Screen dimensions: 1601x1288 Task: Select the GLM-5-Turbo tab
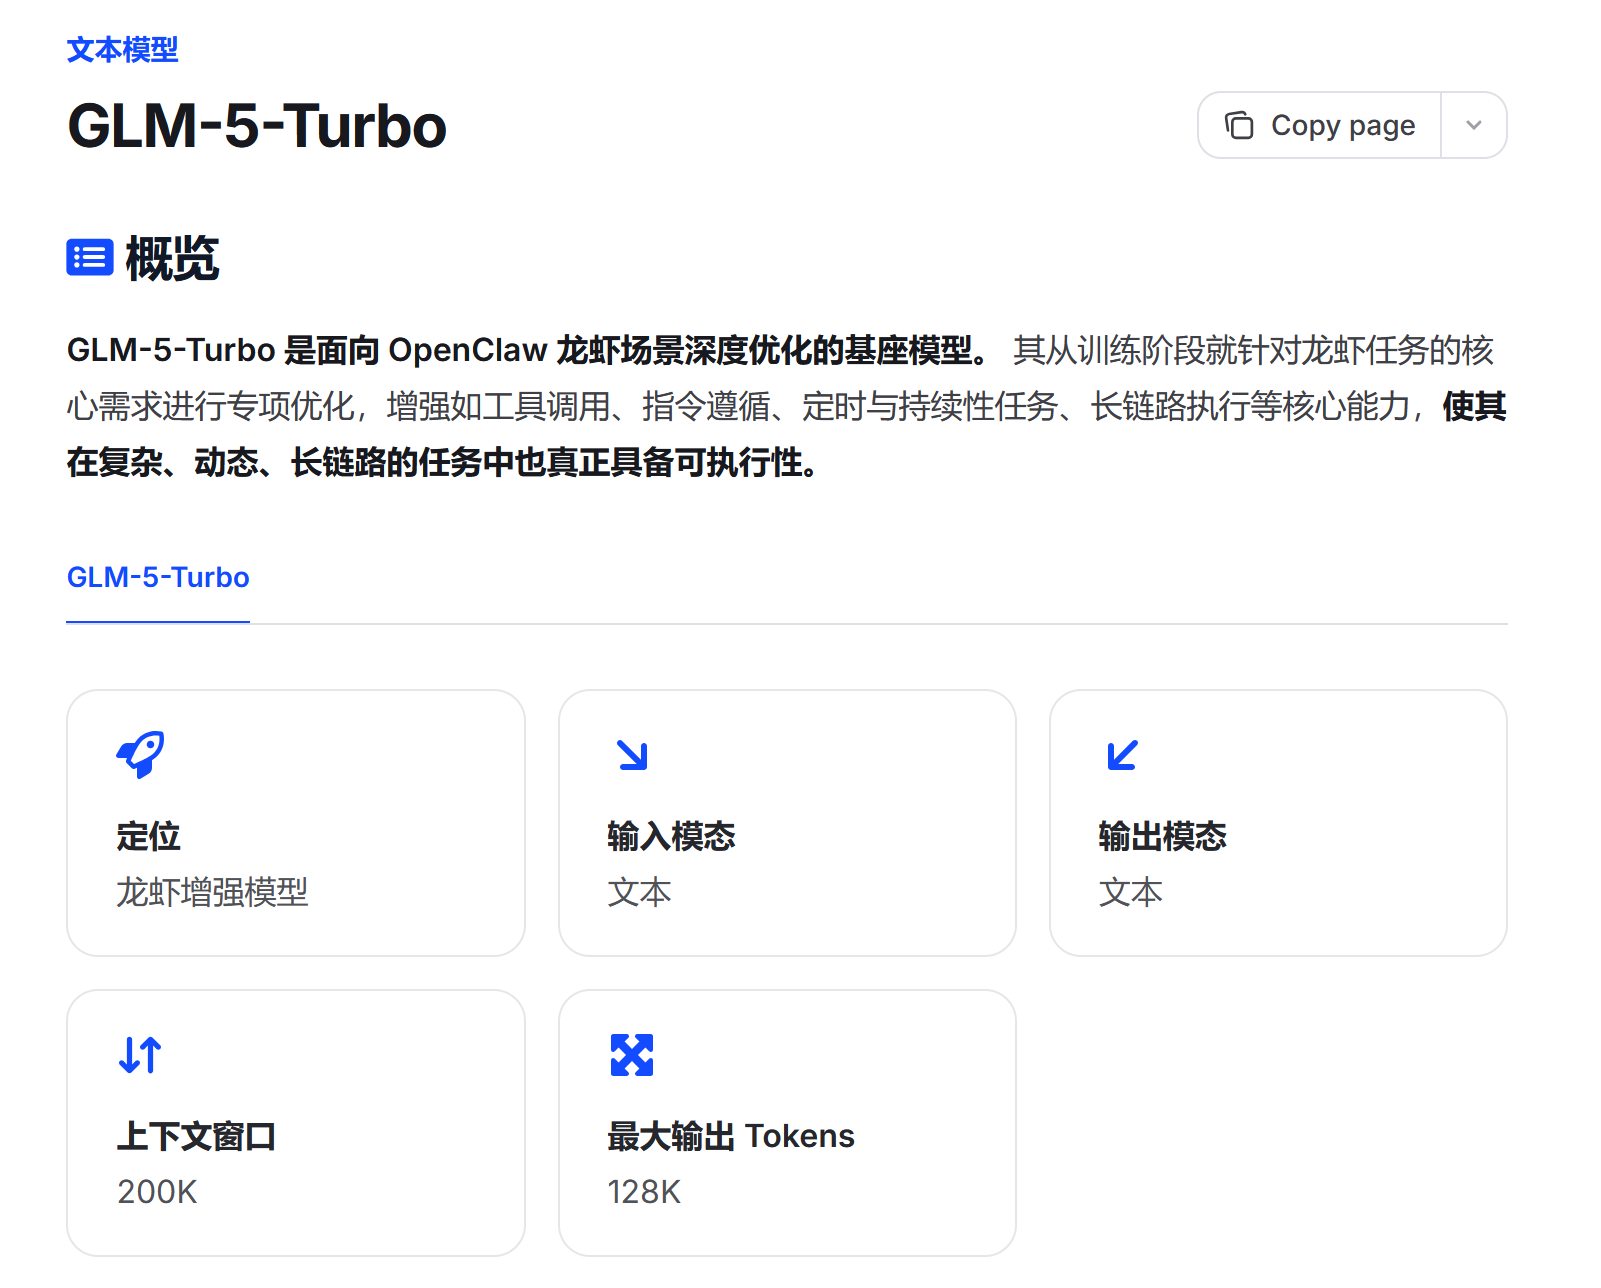click(158, 577)
